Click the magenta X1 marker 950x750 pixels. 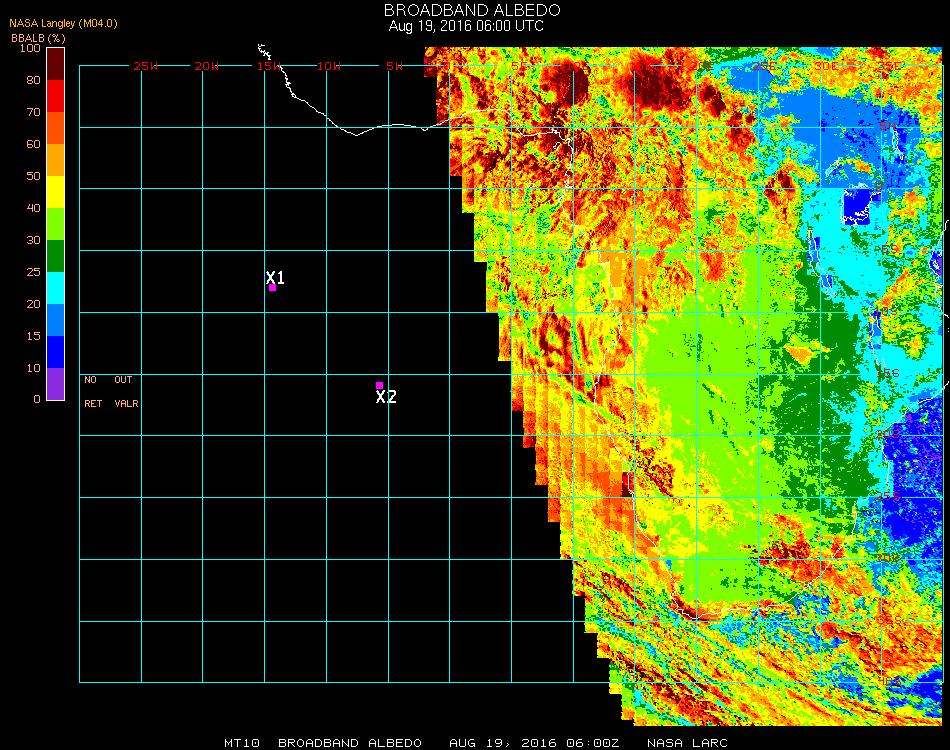point(272,288)
